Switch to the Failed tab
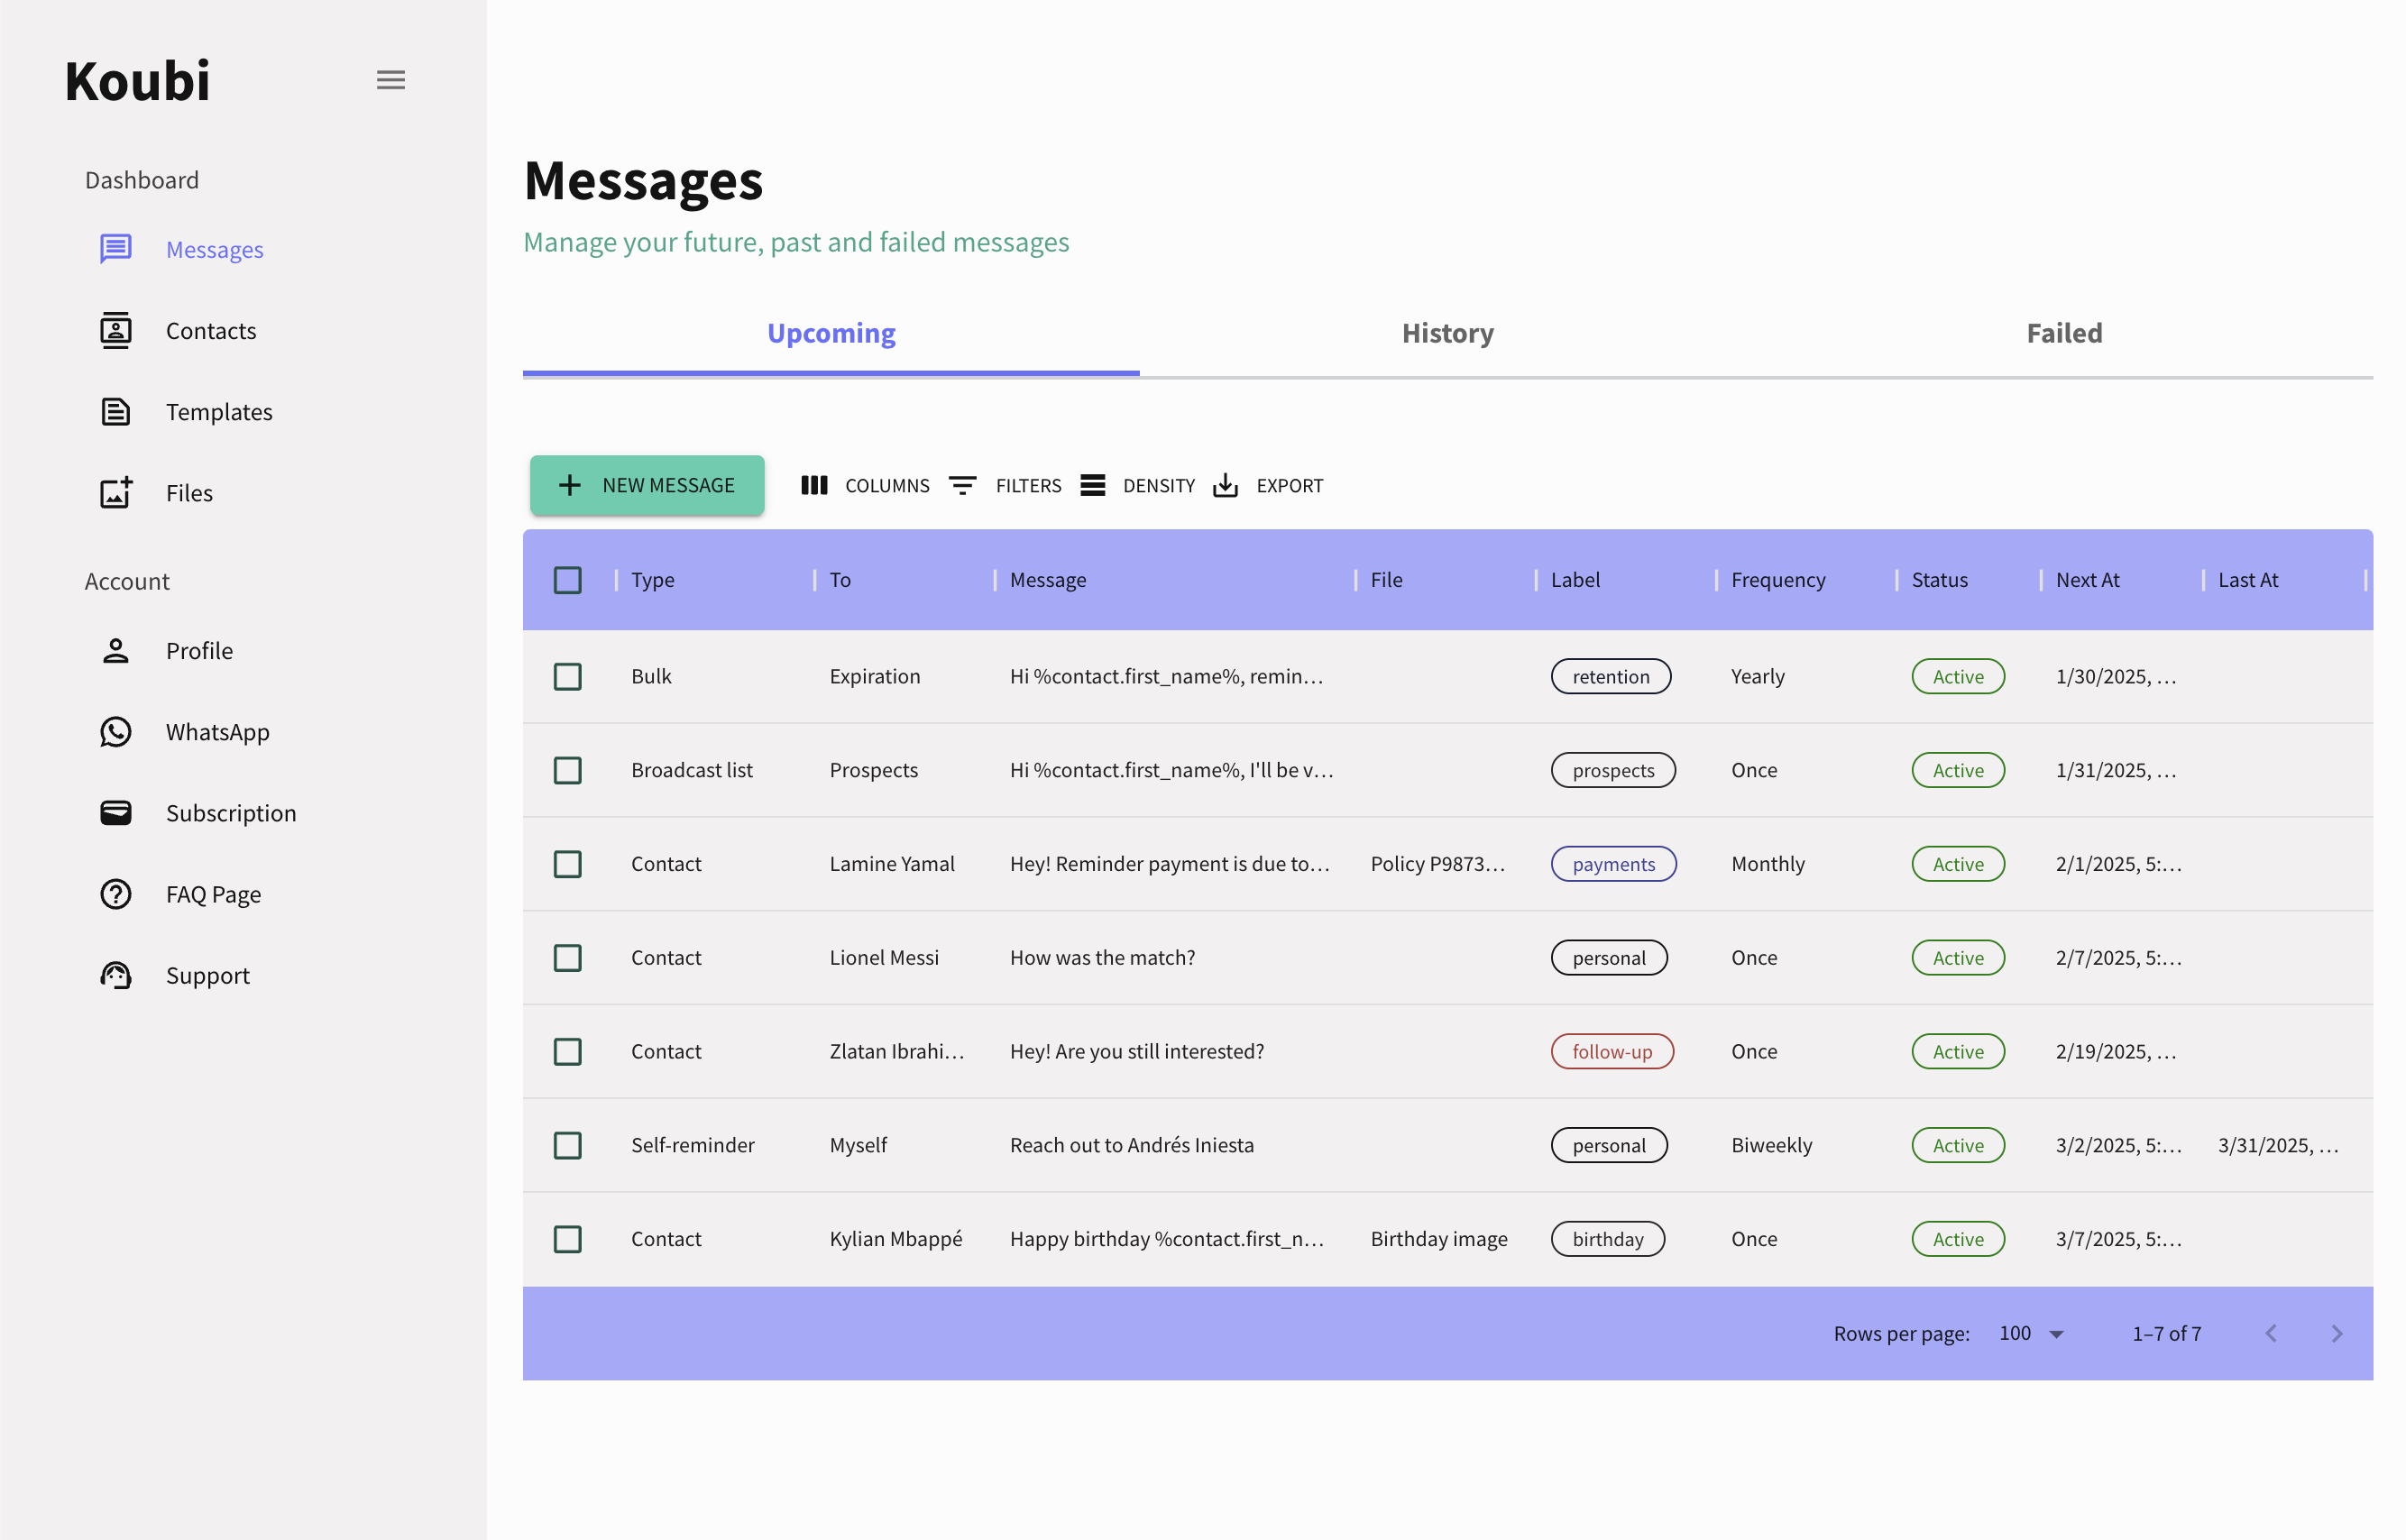 point(2063,334)
